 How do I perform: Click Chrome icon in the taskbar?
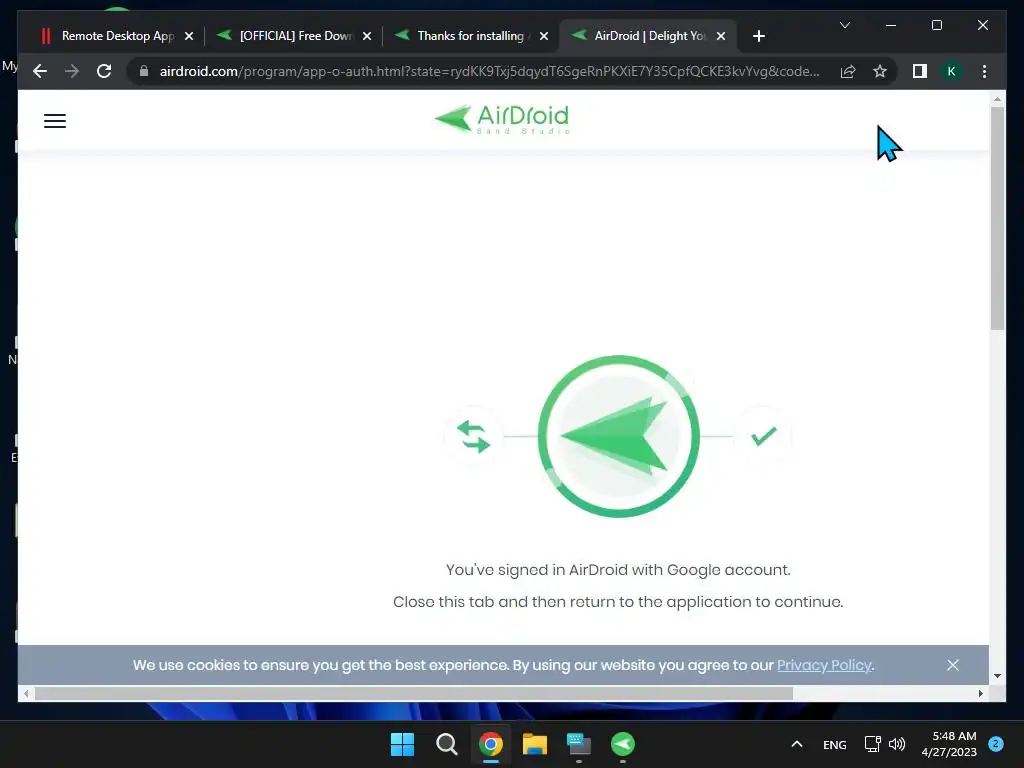pos(490,744)
